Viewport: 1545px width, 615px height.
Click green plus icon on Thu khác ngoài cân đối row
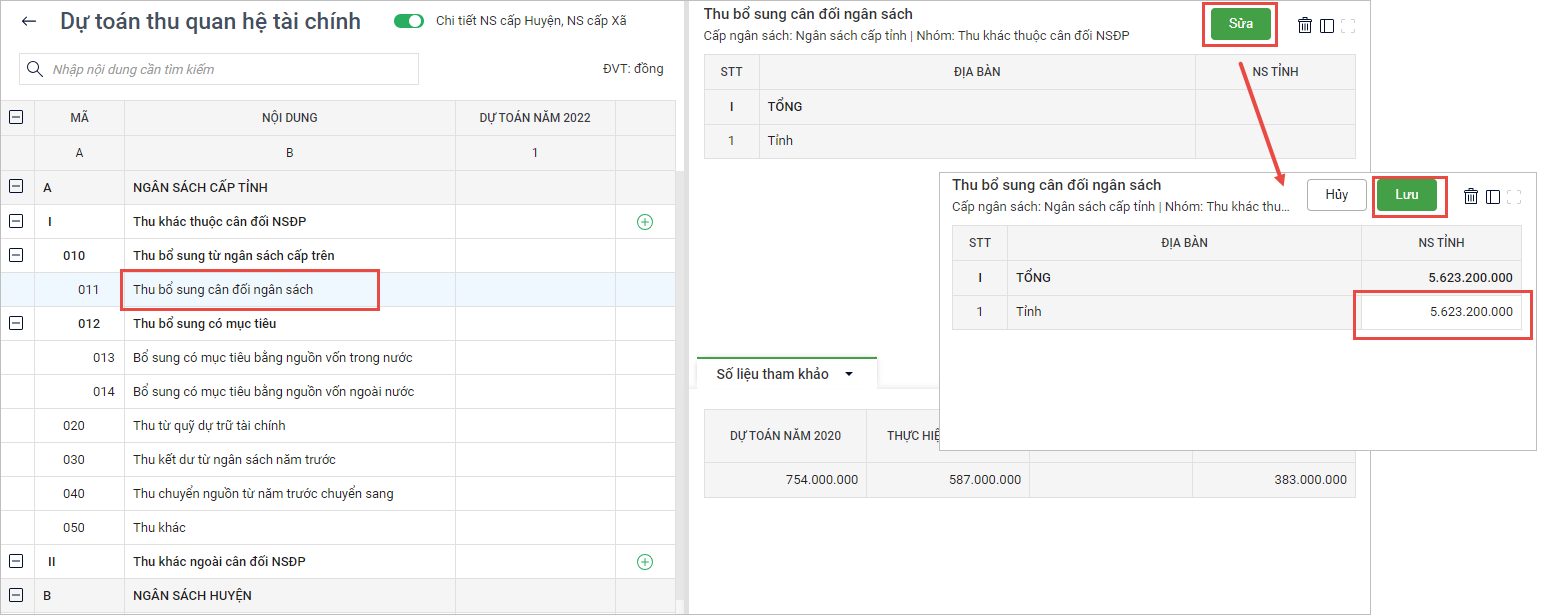point(645,562)
